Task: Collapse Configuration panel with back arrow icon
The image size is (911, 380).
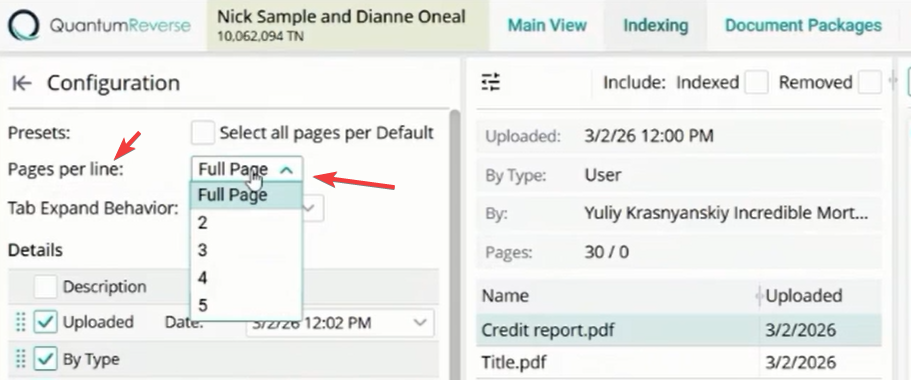Action: 21,84
